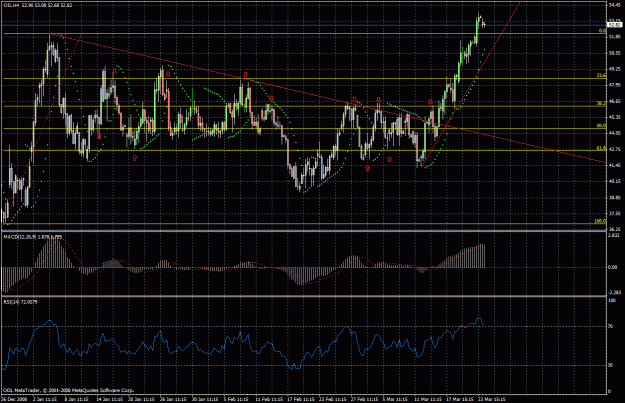Image resolution: width=625 pixels, height=403 pixels.
Task: Click the 100 level on RSI scale
Action: coord(612,301)
